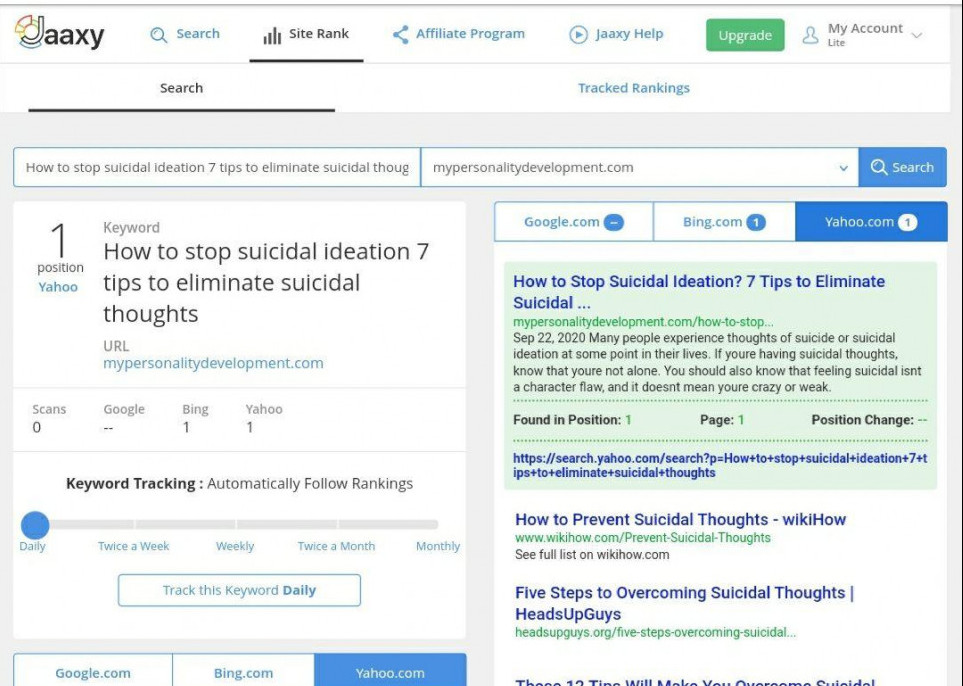The width and height of the screenshot is (963, 686).
Task: Open www.wikihow.com/Prevent-Suicidal-Thoughts URL
Action: click(x=642, y=538)
